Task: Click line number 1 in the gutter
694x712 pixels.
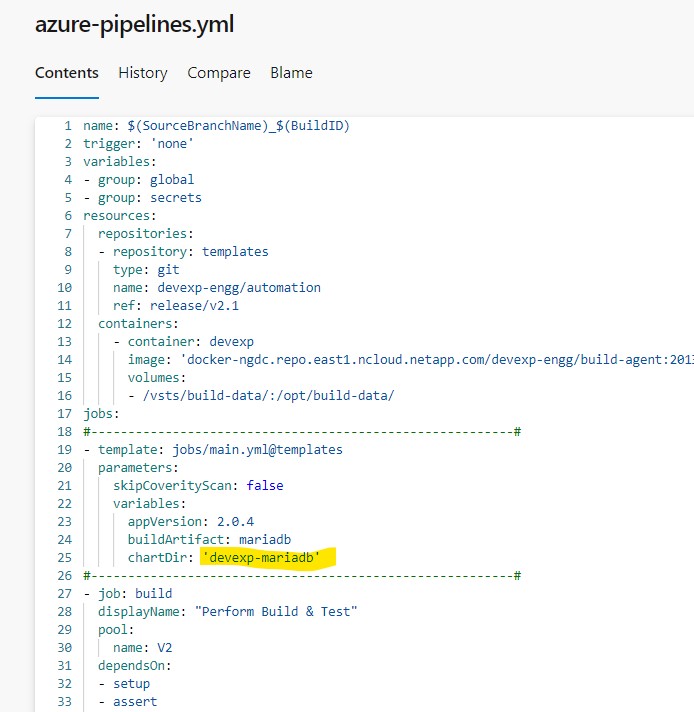Action: (x=67, y=126)
